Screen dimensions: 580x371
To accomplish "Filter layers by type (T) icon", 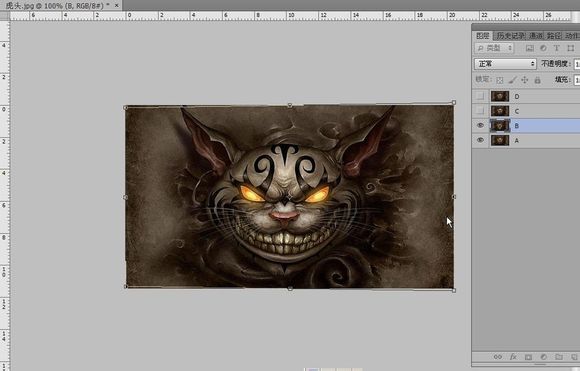I will [556, 48].
